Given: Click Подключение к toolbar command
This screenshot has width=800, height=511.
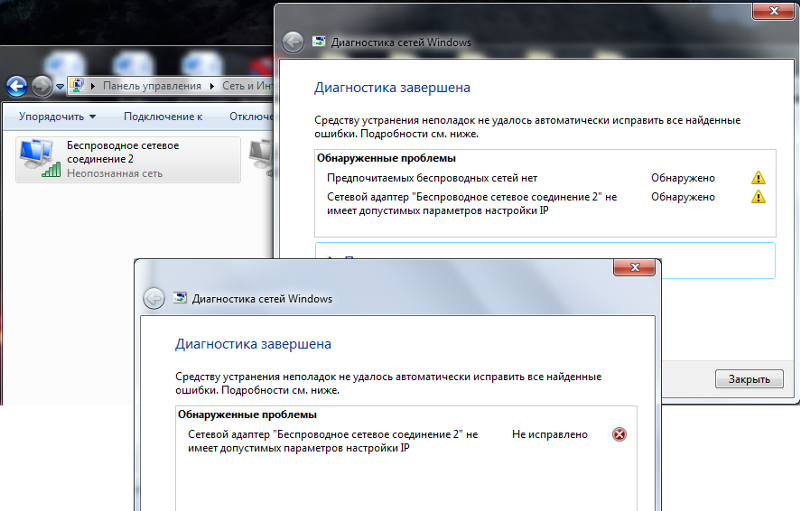Looking at the screenshot, I should click(x=163, y=116).
